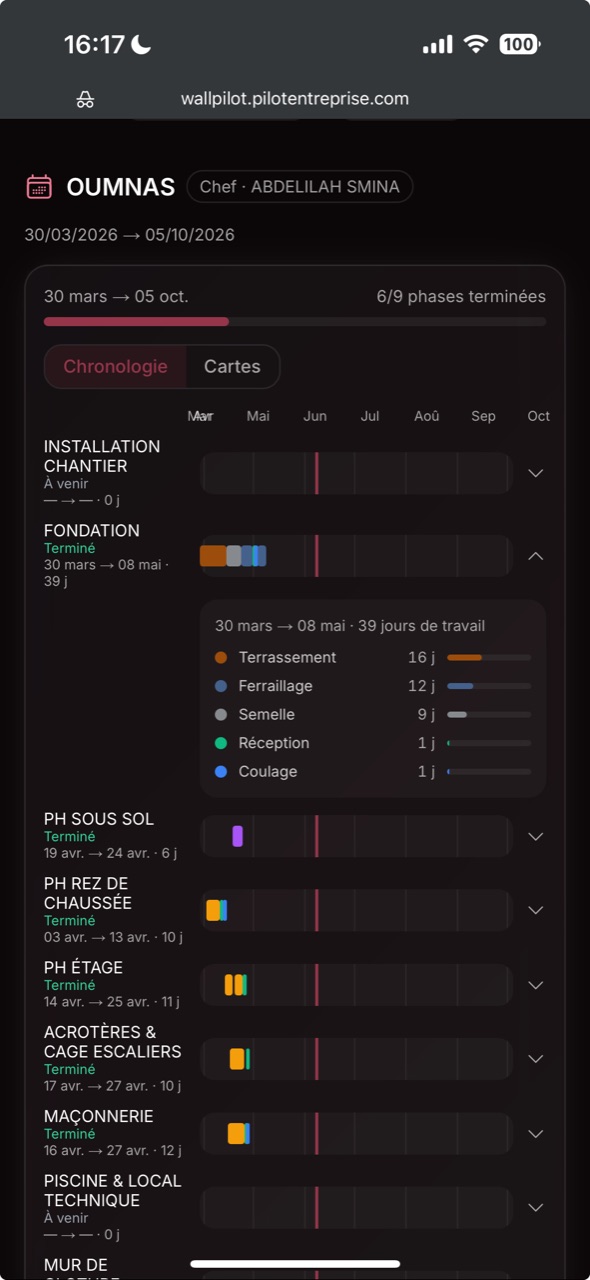Screen dimensions: 590x1280
Task: Click the Jul month header
Action: click(x=370, y=416)
